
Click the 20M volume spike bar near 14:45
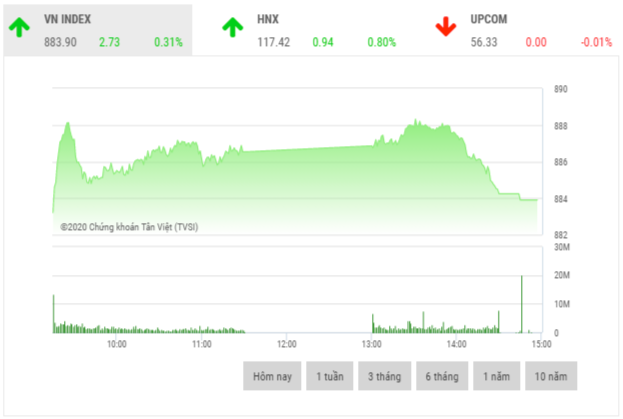(522, 304)
